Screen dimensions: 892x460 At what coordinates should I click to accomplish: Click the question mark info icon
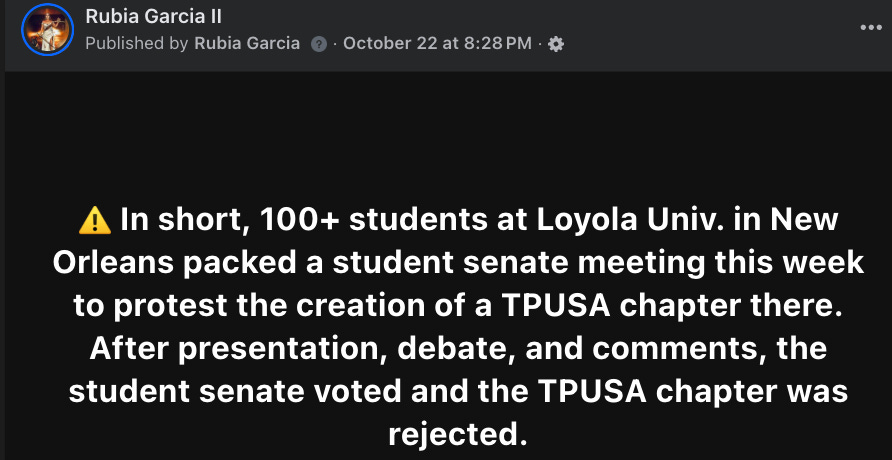[x=319, y=44]
